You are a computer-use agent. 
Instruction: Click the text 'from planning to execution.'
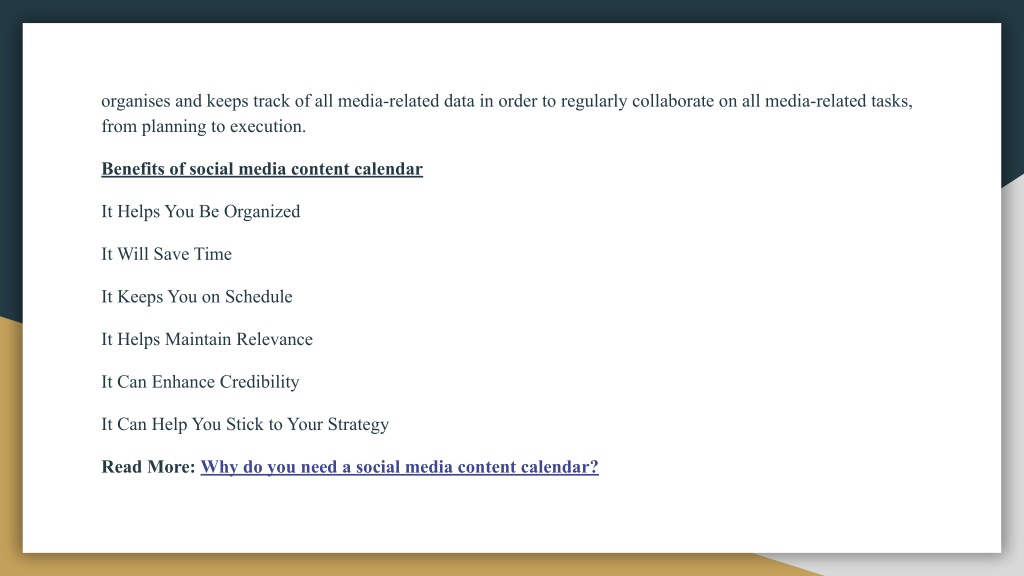tap(204, 126)
